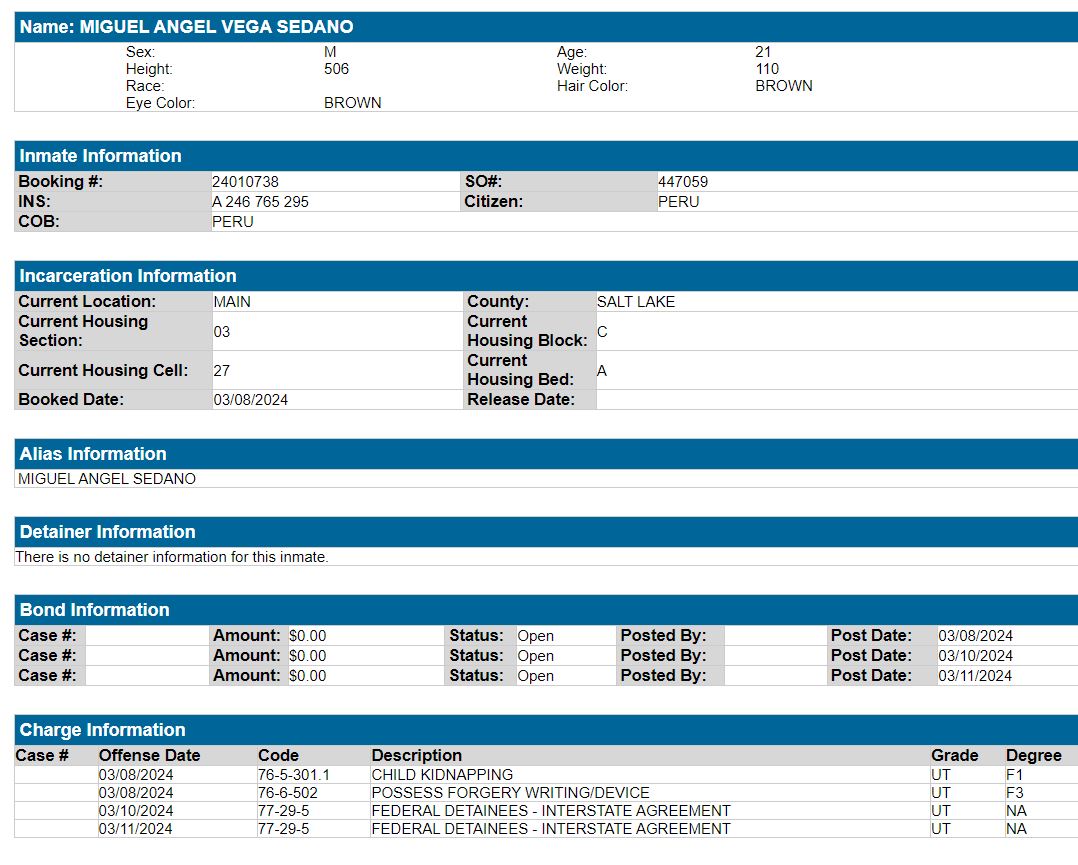Select SO number 447059
This screenshot has height=865, width=1078.
point(683,182)
